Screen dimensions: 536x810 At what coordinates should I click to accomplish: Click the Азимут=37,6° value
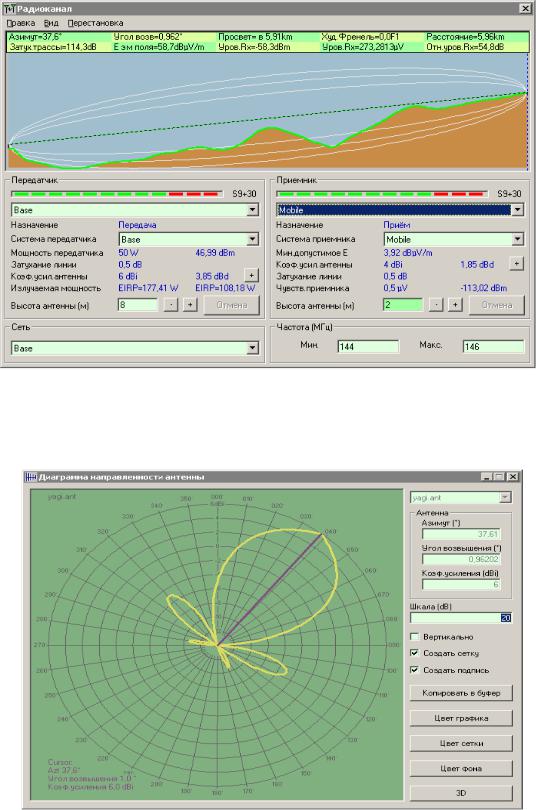point(36,37)
